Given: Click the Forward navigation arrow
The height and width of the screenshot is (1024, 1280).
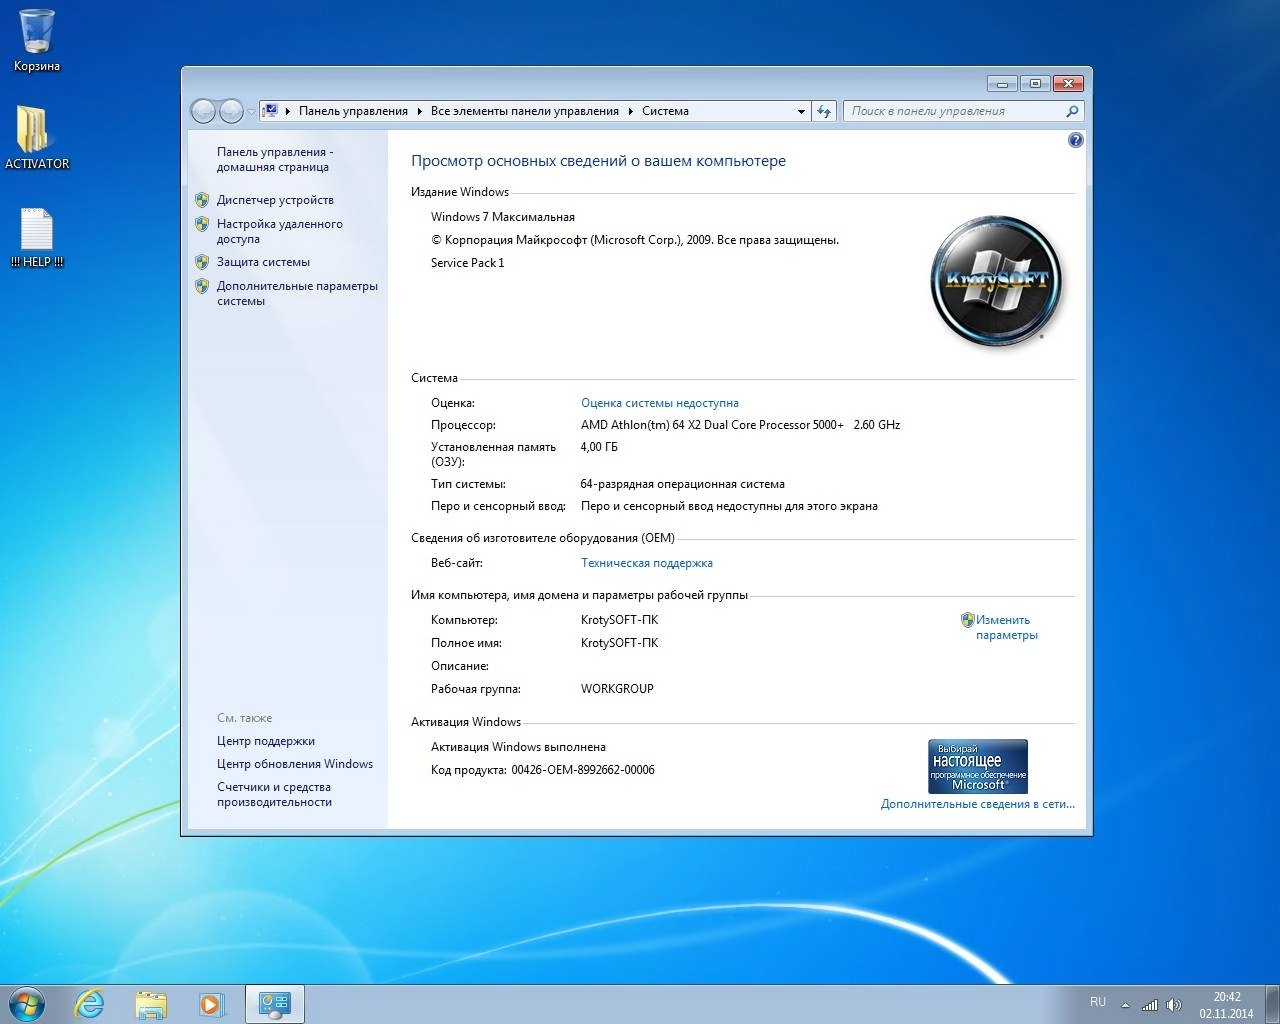Looking at the screenshot, I should [x=231, y=111].
